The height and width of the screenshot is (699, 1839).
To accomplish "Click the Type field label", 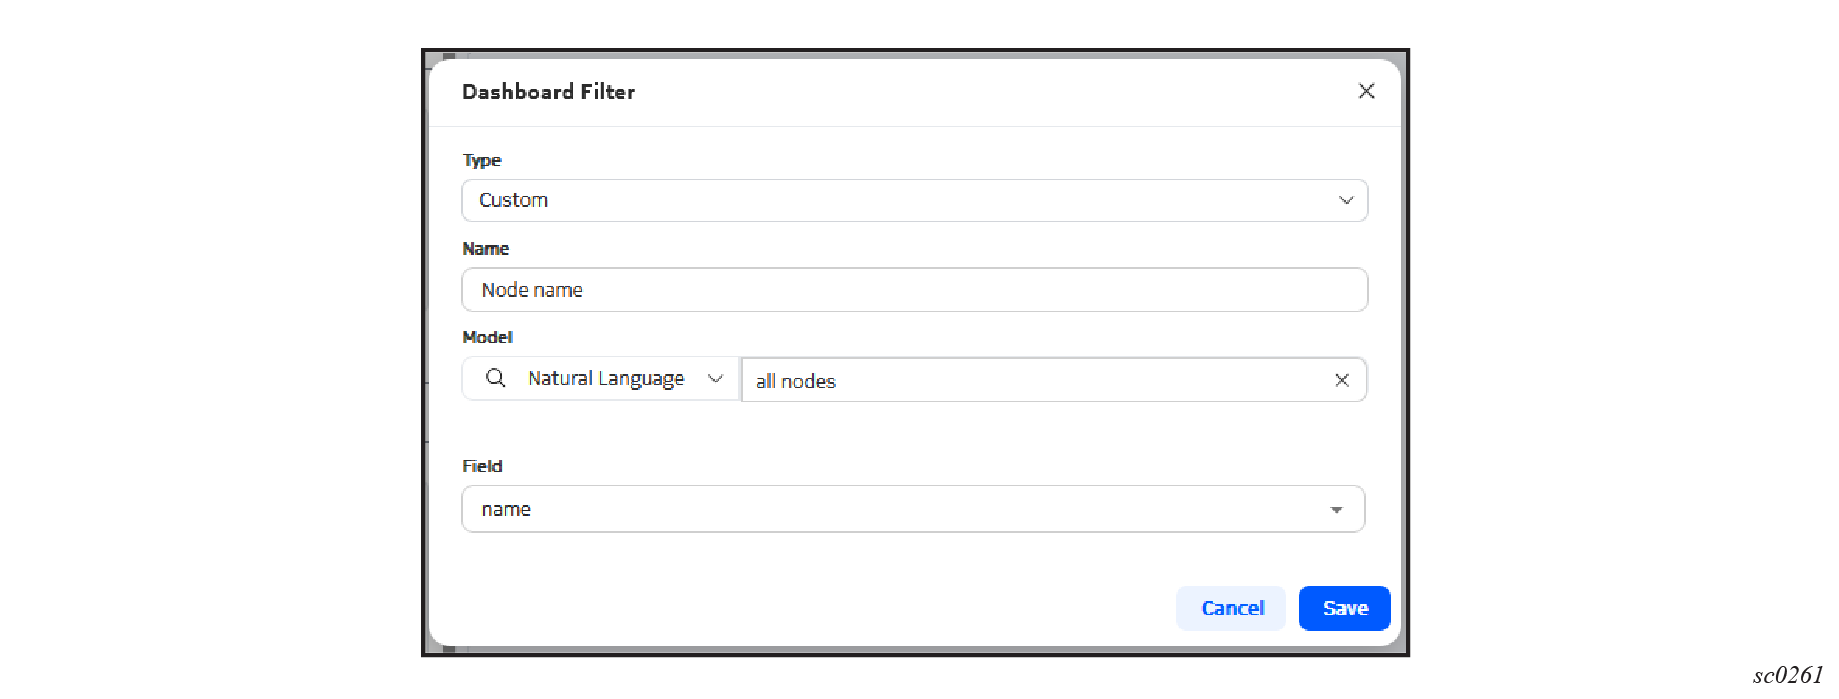I will pyautogui.click(x=482, y=160).
